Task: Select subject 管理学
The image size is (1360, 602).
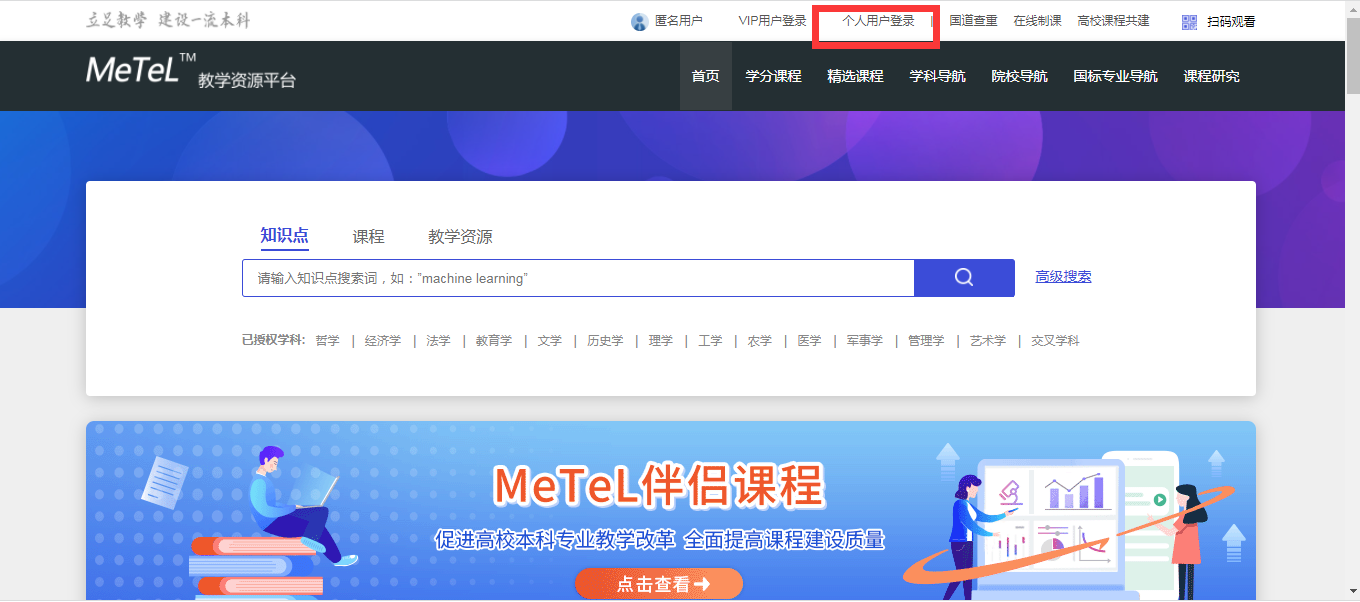Action: tap(926, 341)
